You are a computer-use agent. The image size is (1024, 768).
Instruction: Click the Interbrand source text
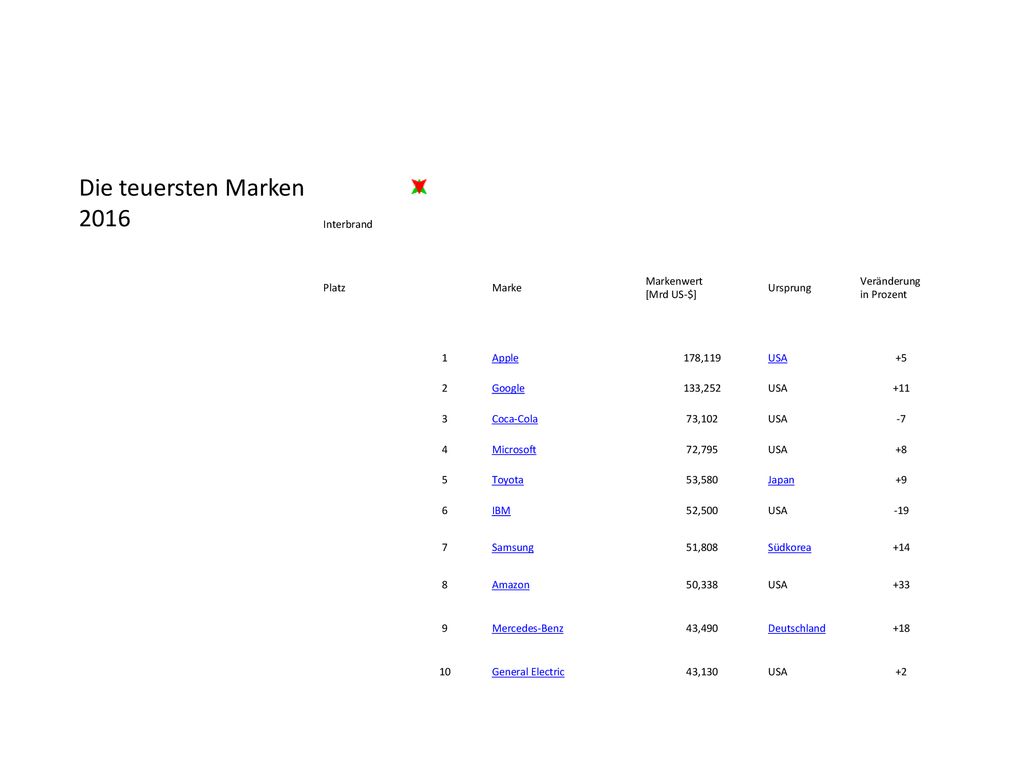(x=347, y=224)
